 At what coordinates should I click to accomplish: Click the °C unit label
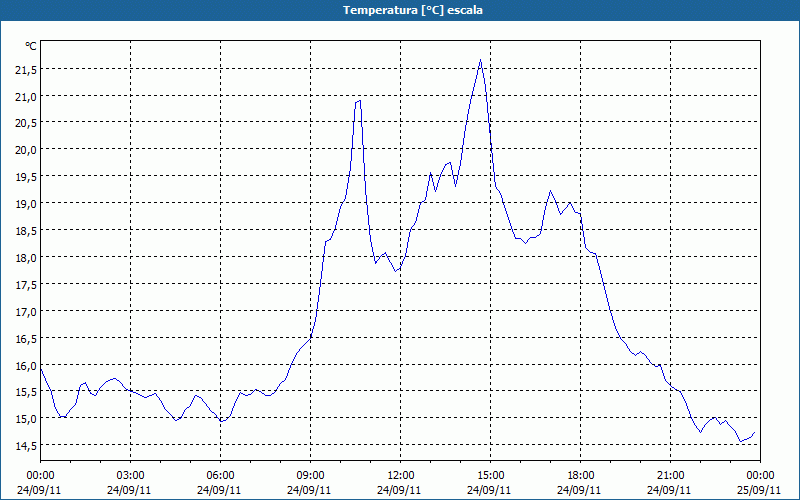tap(31, 46)
